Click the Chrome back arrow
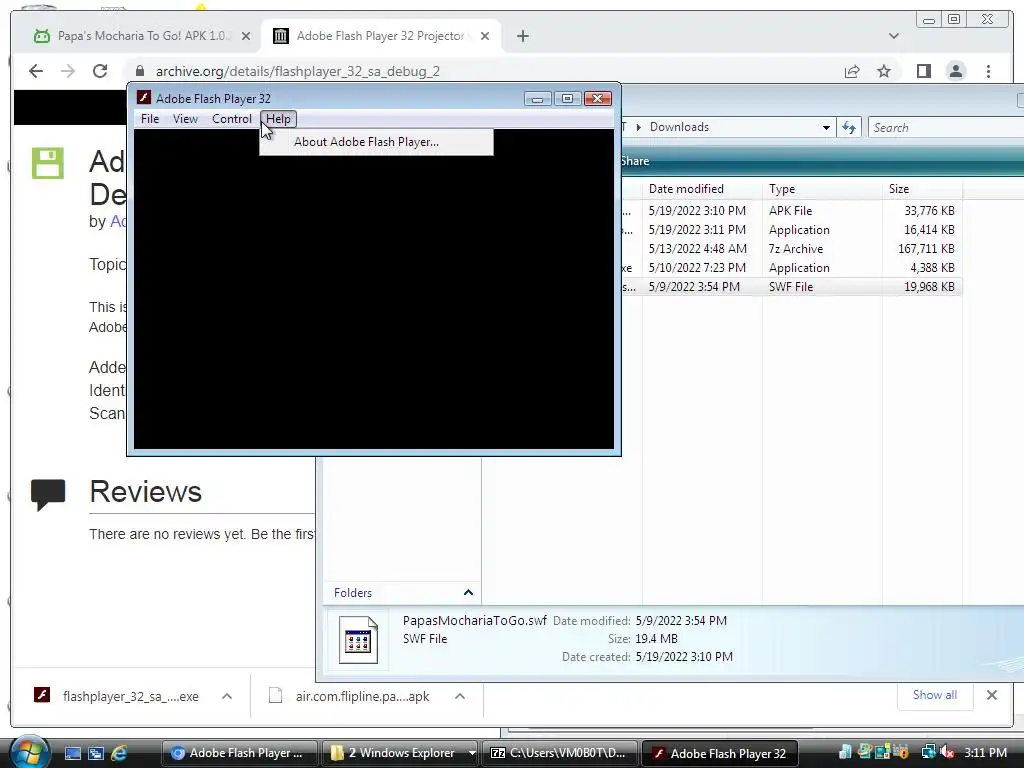The width and height of the screenshot is (1024, 768). click(x=36, y=71)
